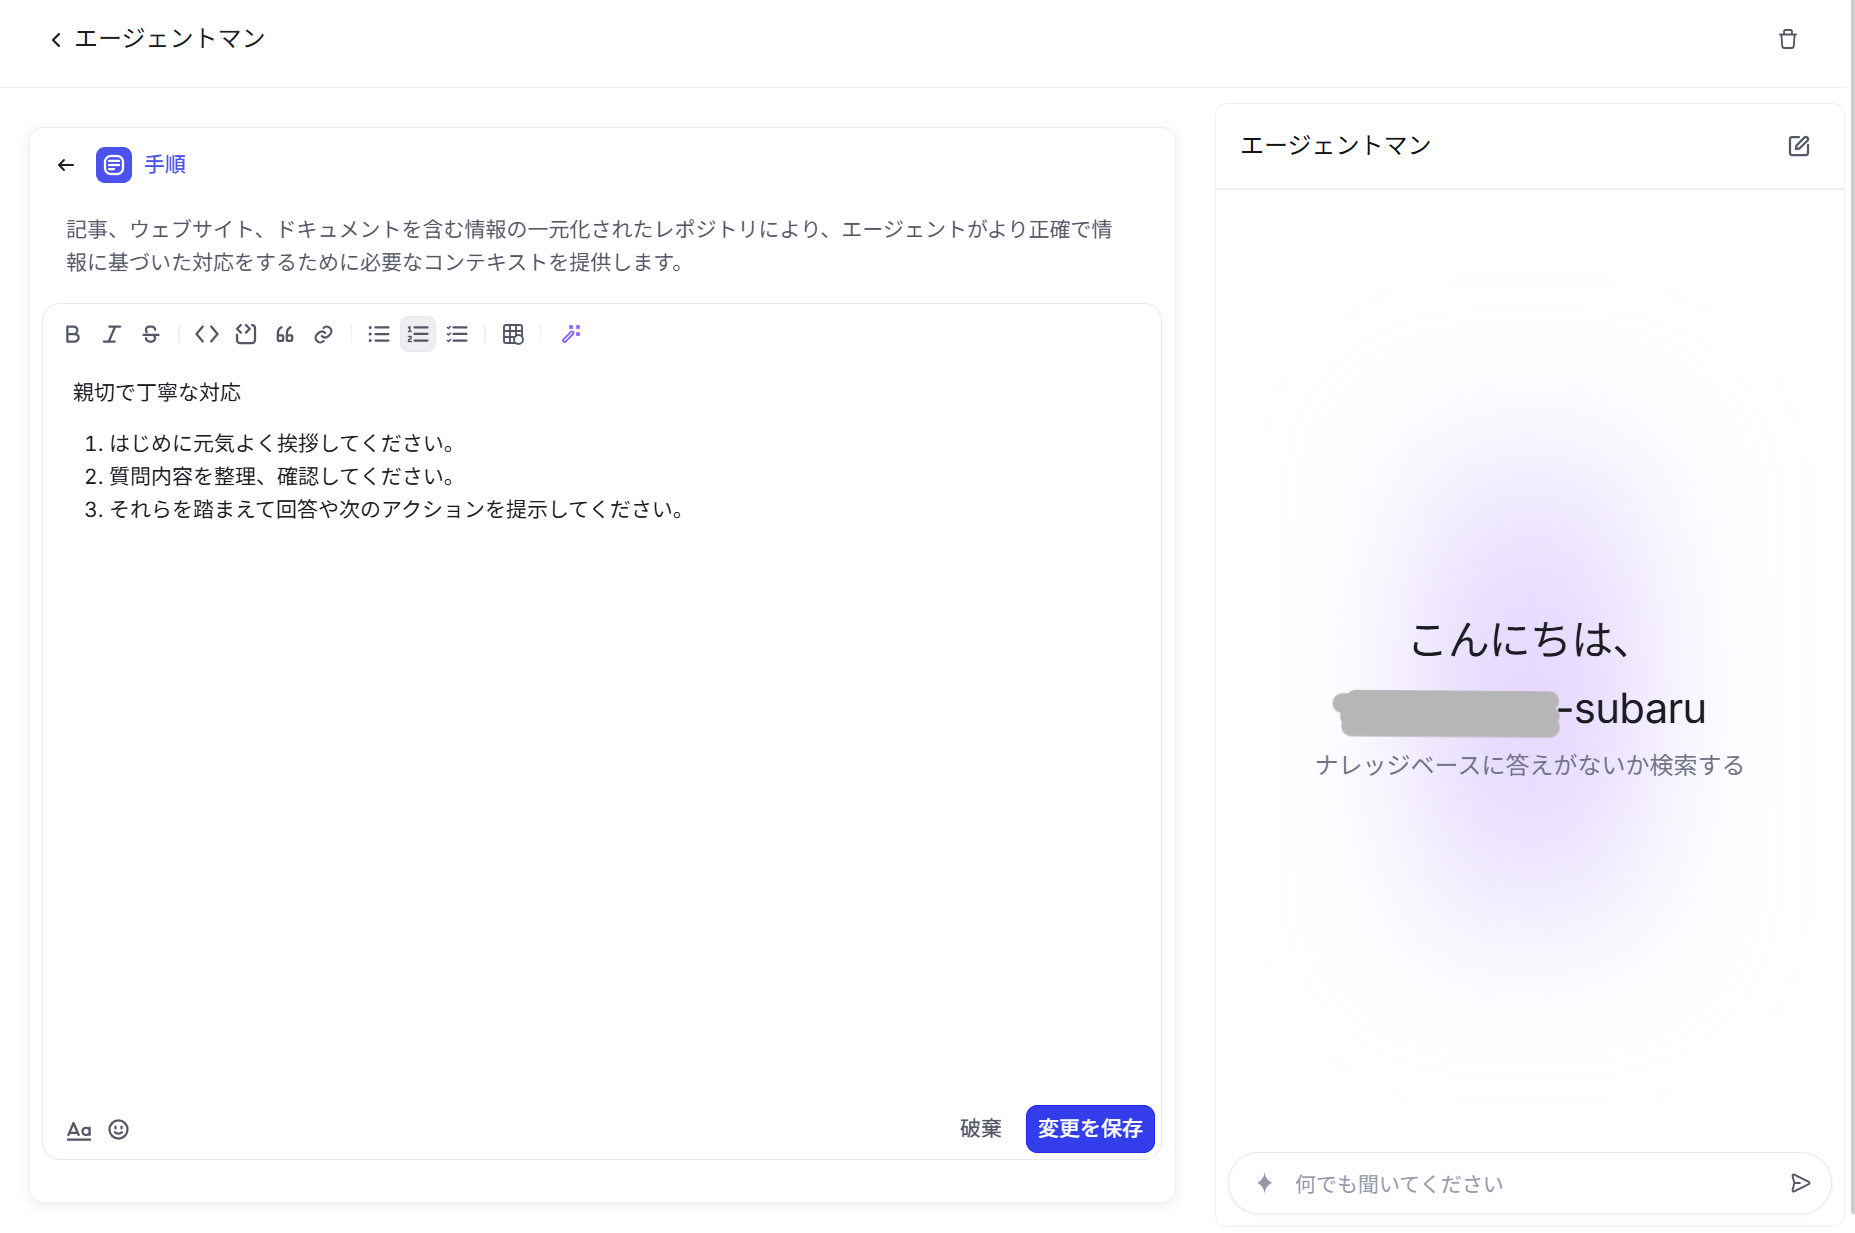Toggle bold formatting in the editor

[x=72, y=334]
